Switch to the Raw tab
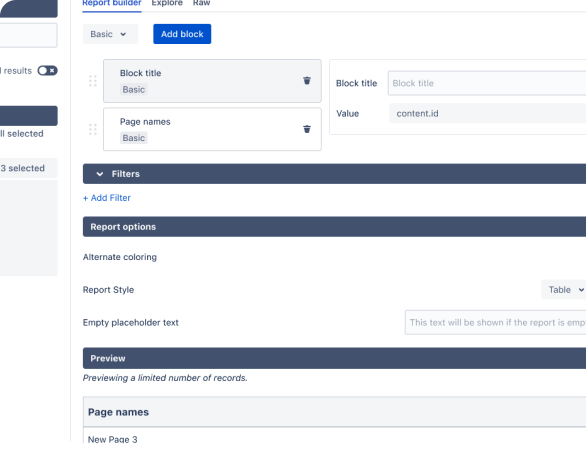This screenshot has height=464, width=586. (x=201, y=3)
